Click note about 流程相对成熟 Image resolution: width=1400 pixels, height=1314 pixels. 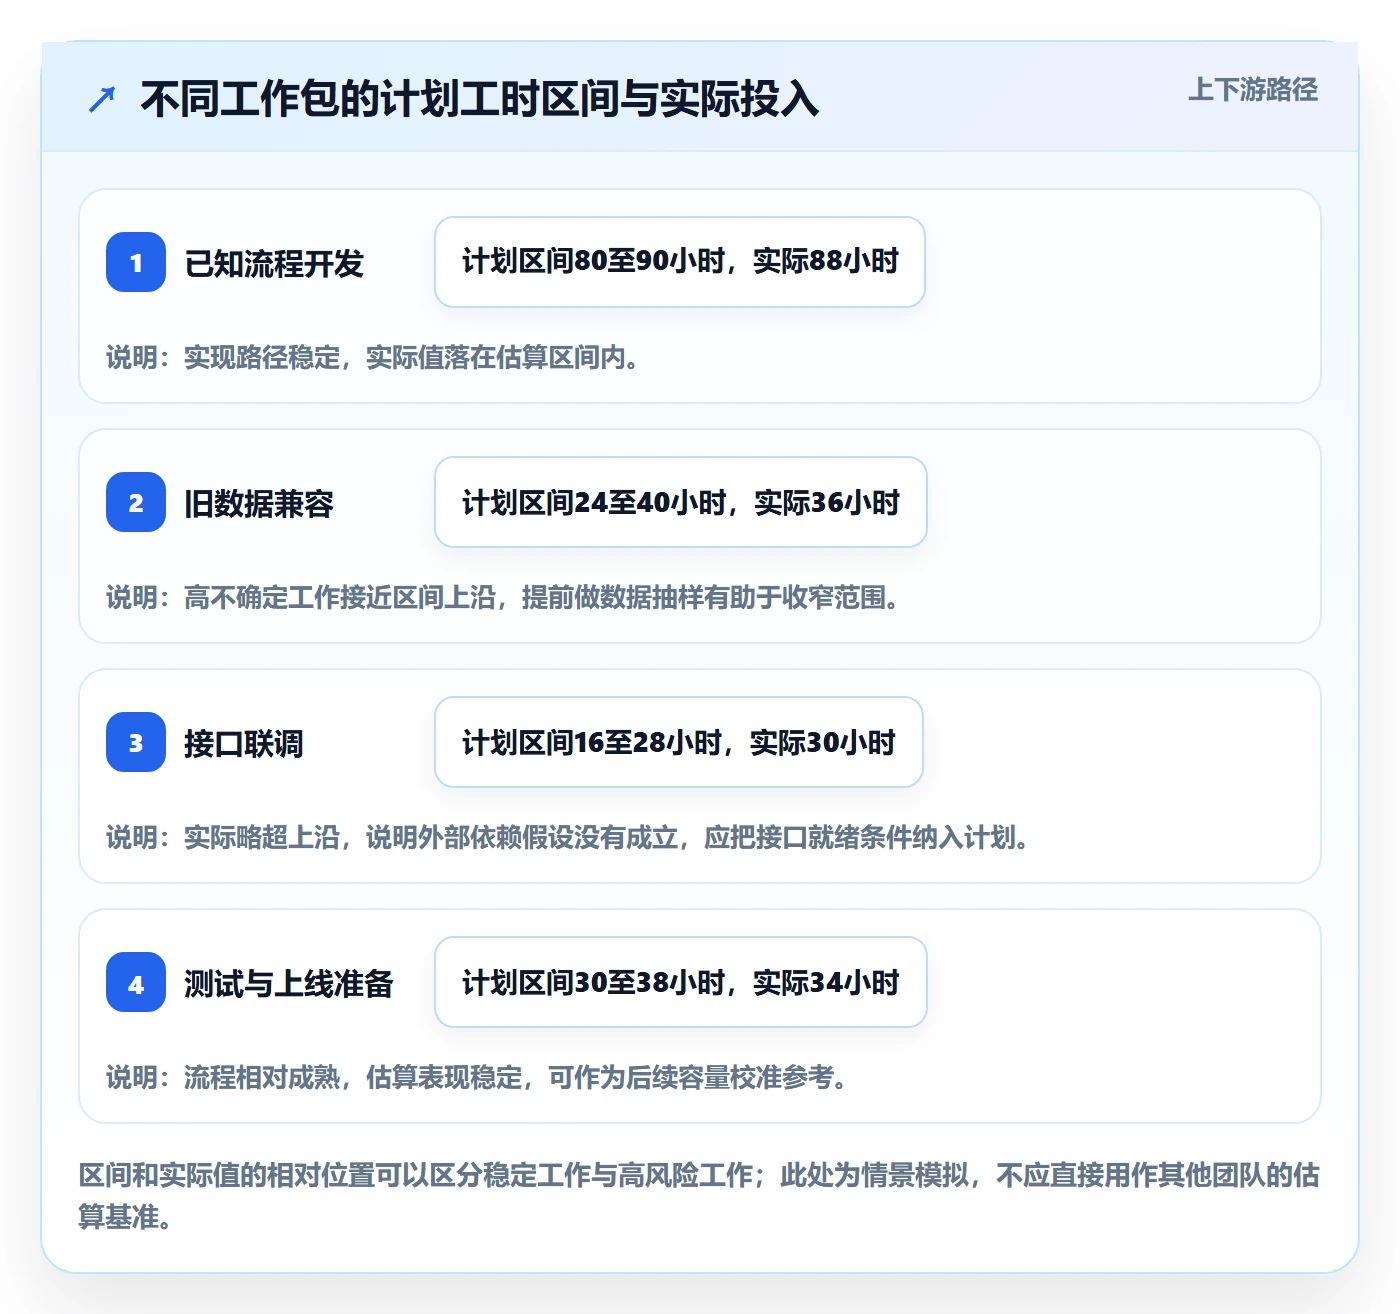(x=477, y=1078)
